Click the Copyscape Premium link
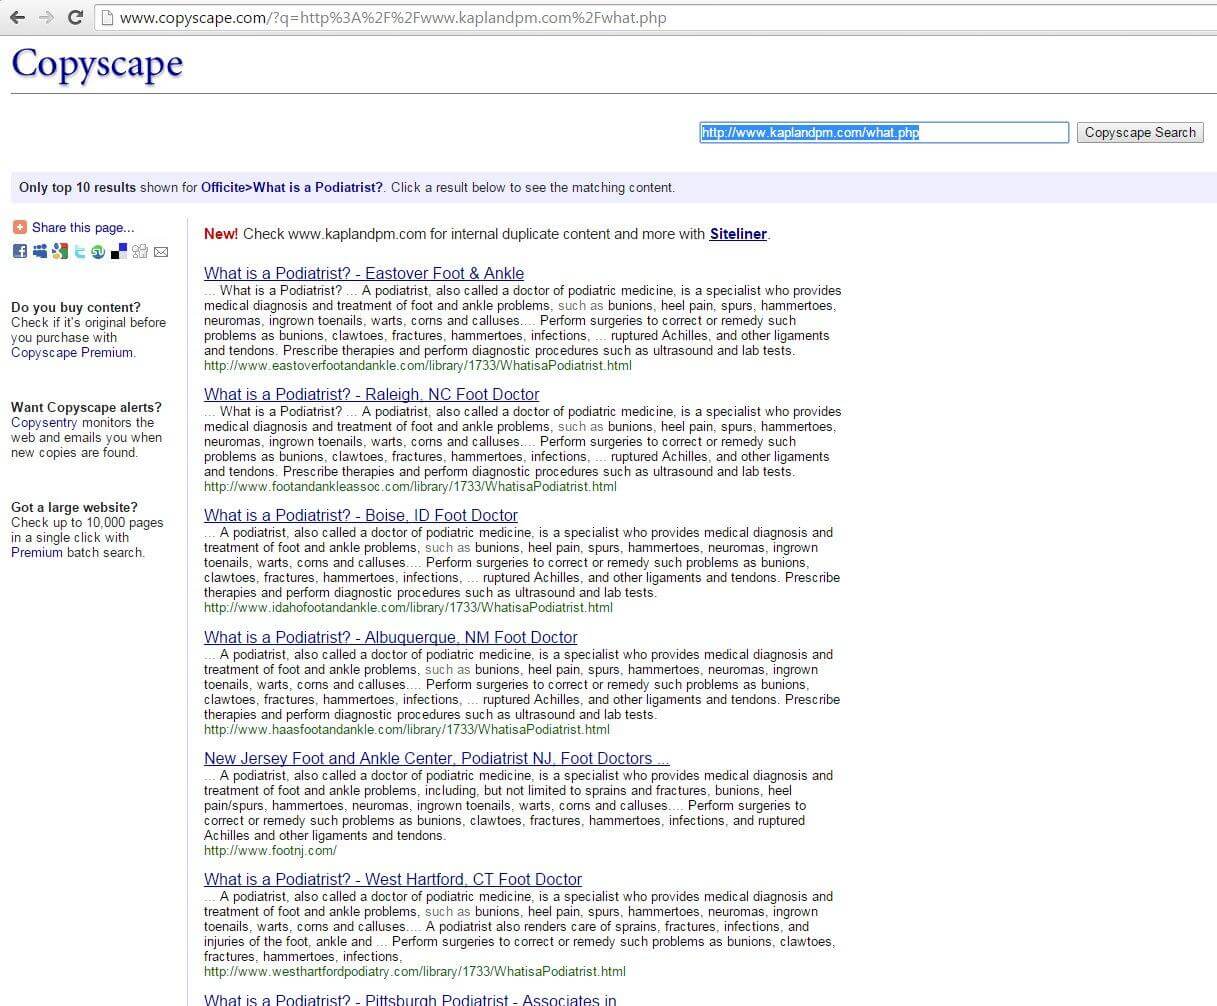Image resolution: width=1217 pixels, height=1006 pixels. point(72,352)
